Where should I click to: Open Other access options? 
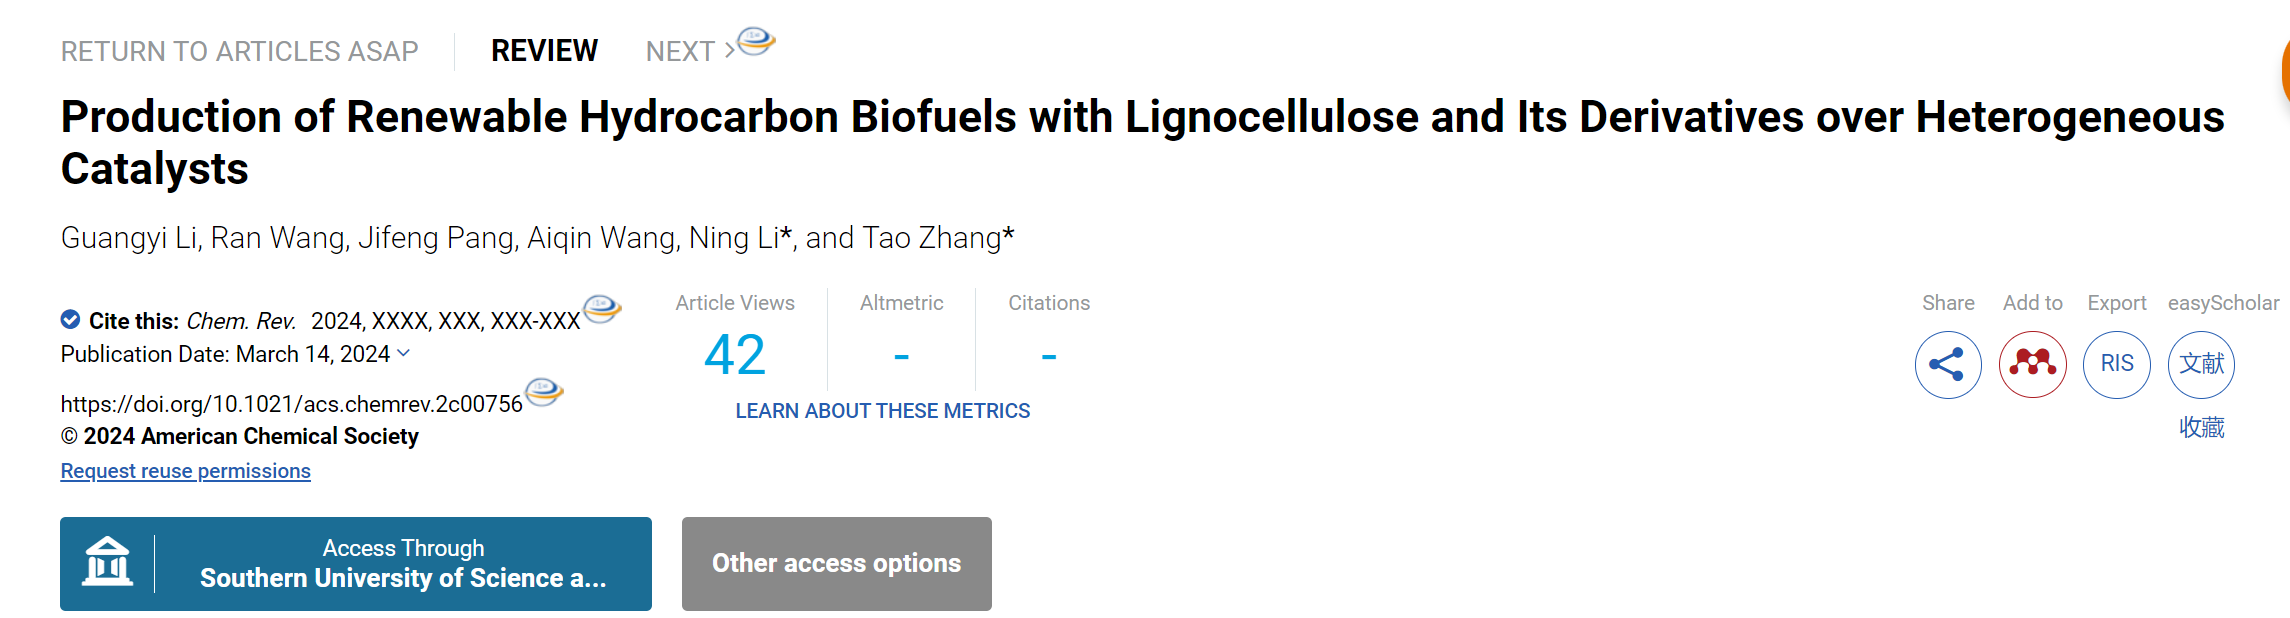click(837, 564)
